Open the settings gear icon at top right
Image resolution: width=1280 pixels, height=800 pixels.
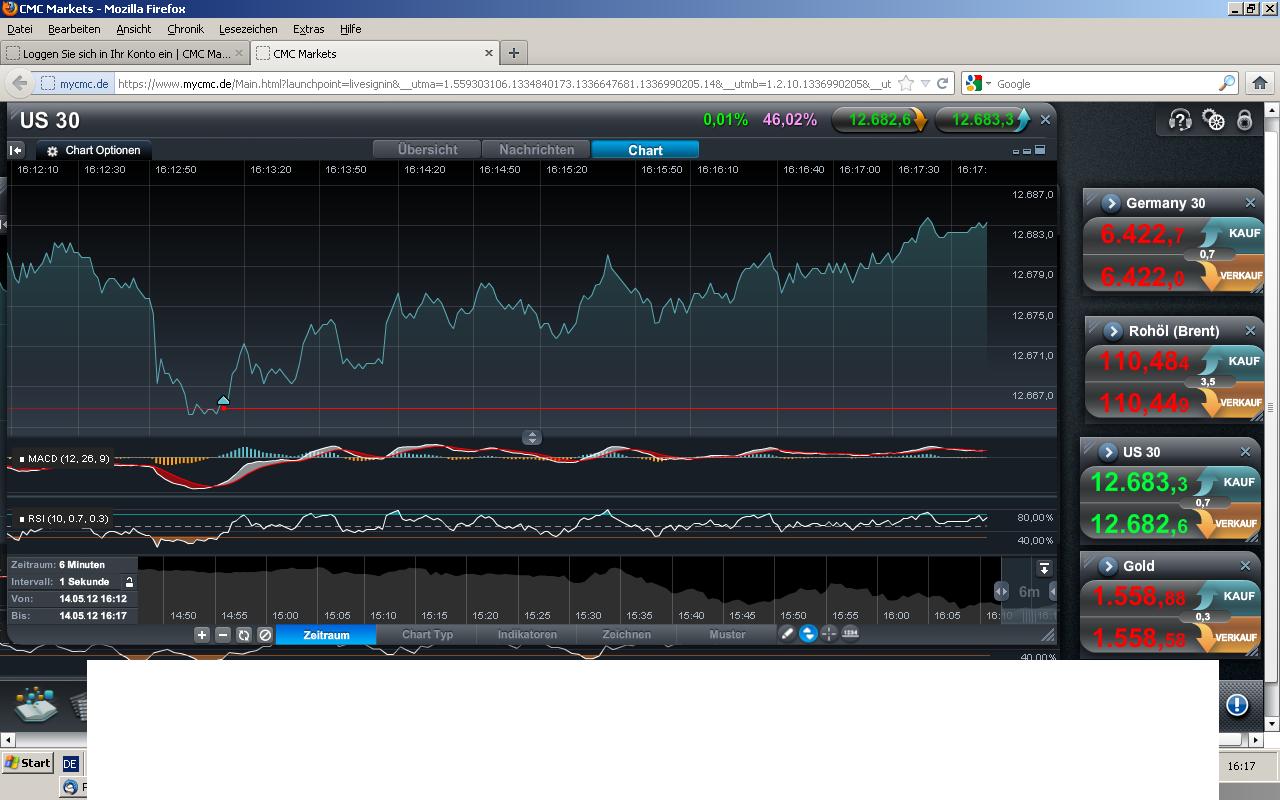[1213, 120]
